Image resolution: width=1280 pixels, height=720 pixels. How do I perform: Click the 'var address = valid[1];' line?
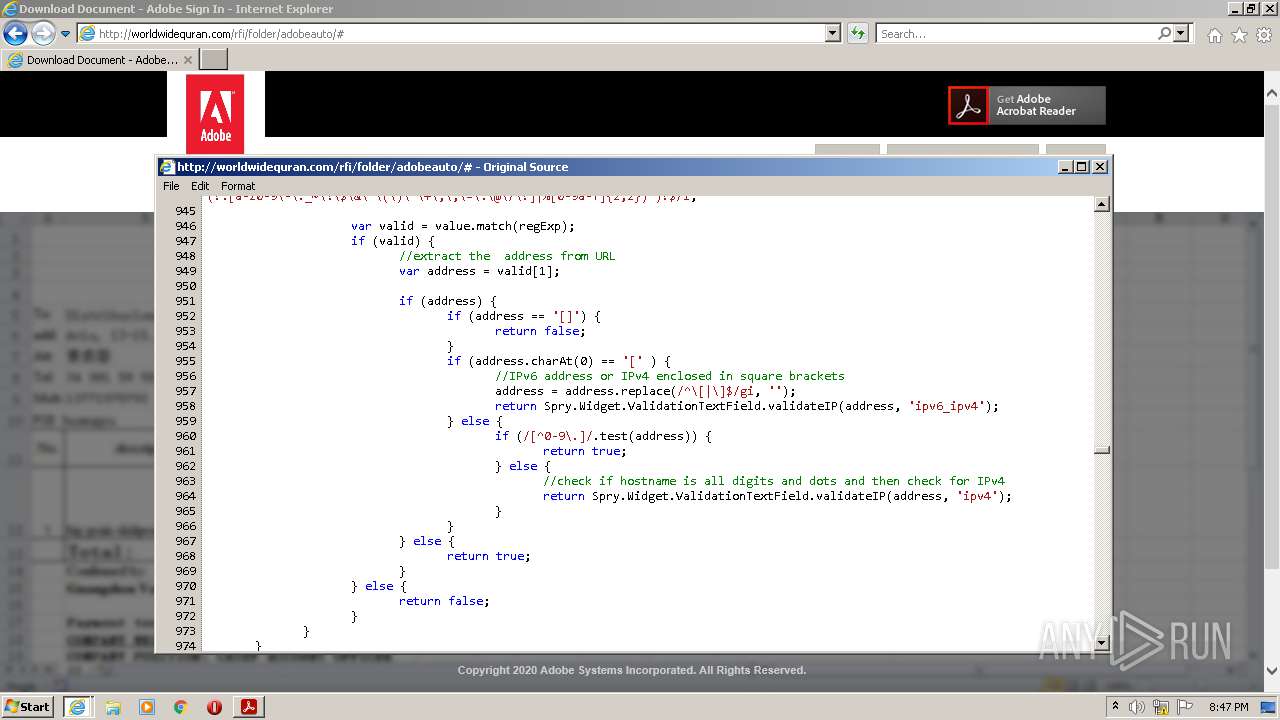point(479,271)
